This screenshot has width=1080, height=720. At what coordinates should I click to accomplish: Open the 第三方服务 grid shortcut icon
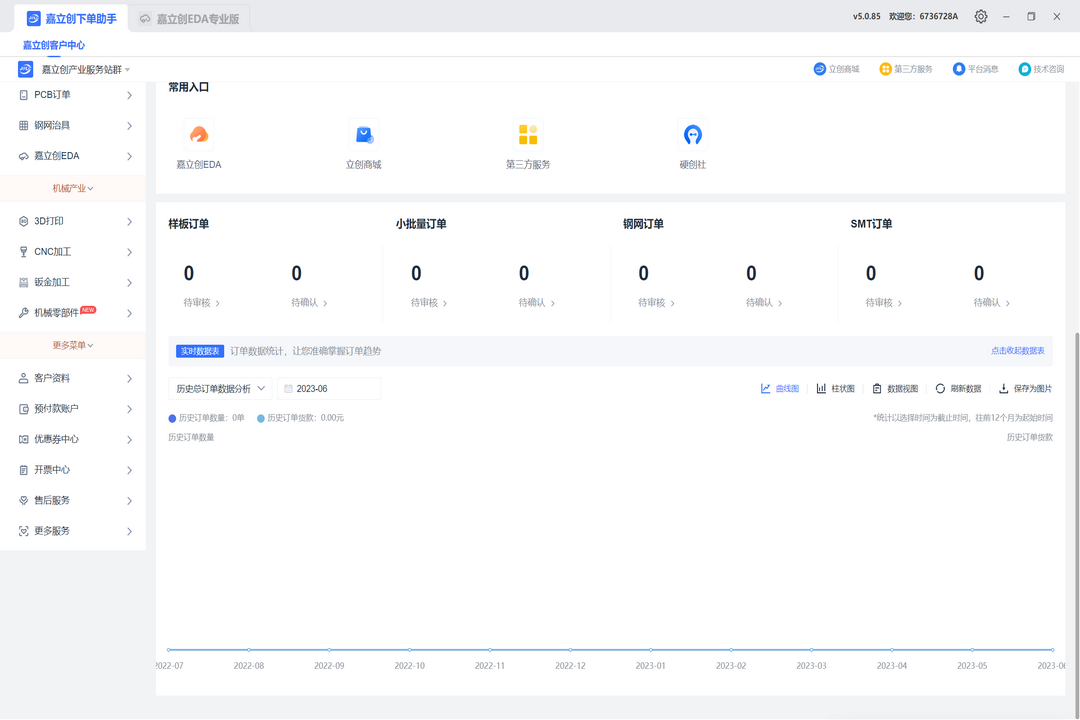coord(528,134)
